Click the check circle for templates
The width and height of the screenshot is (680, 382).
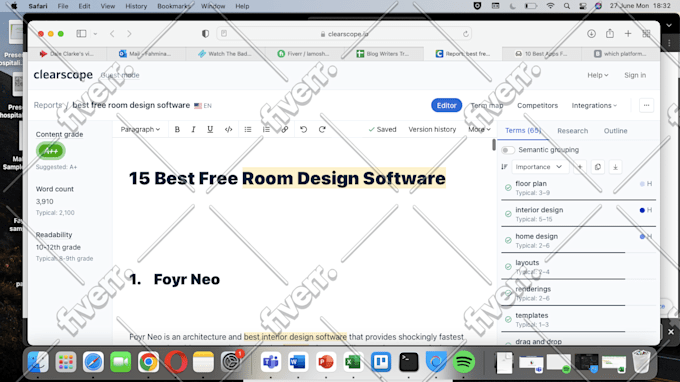tap(508, 320)
